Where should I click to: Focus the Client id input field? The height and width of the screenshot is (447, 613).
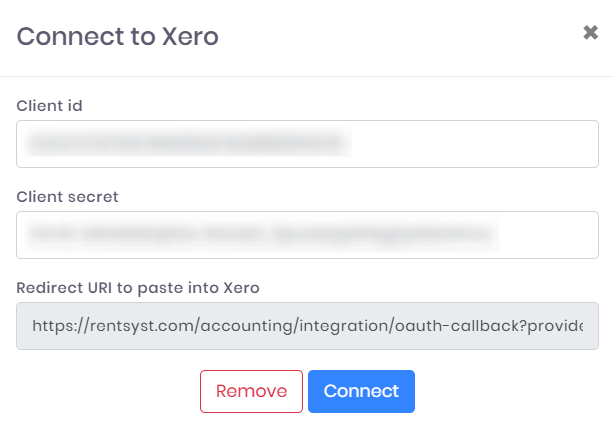click(x=307, y=144)
